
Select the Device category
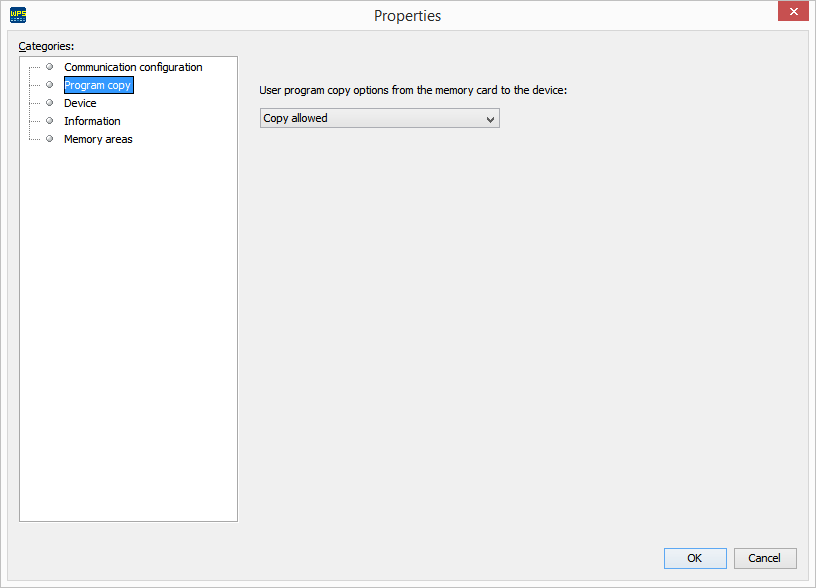pyautogui.click(x=80, y=102)
